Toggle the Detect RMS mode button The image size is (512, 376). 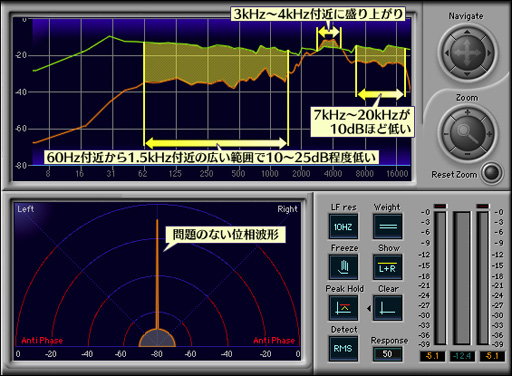(x=343, y=349)
